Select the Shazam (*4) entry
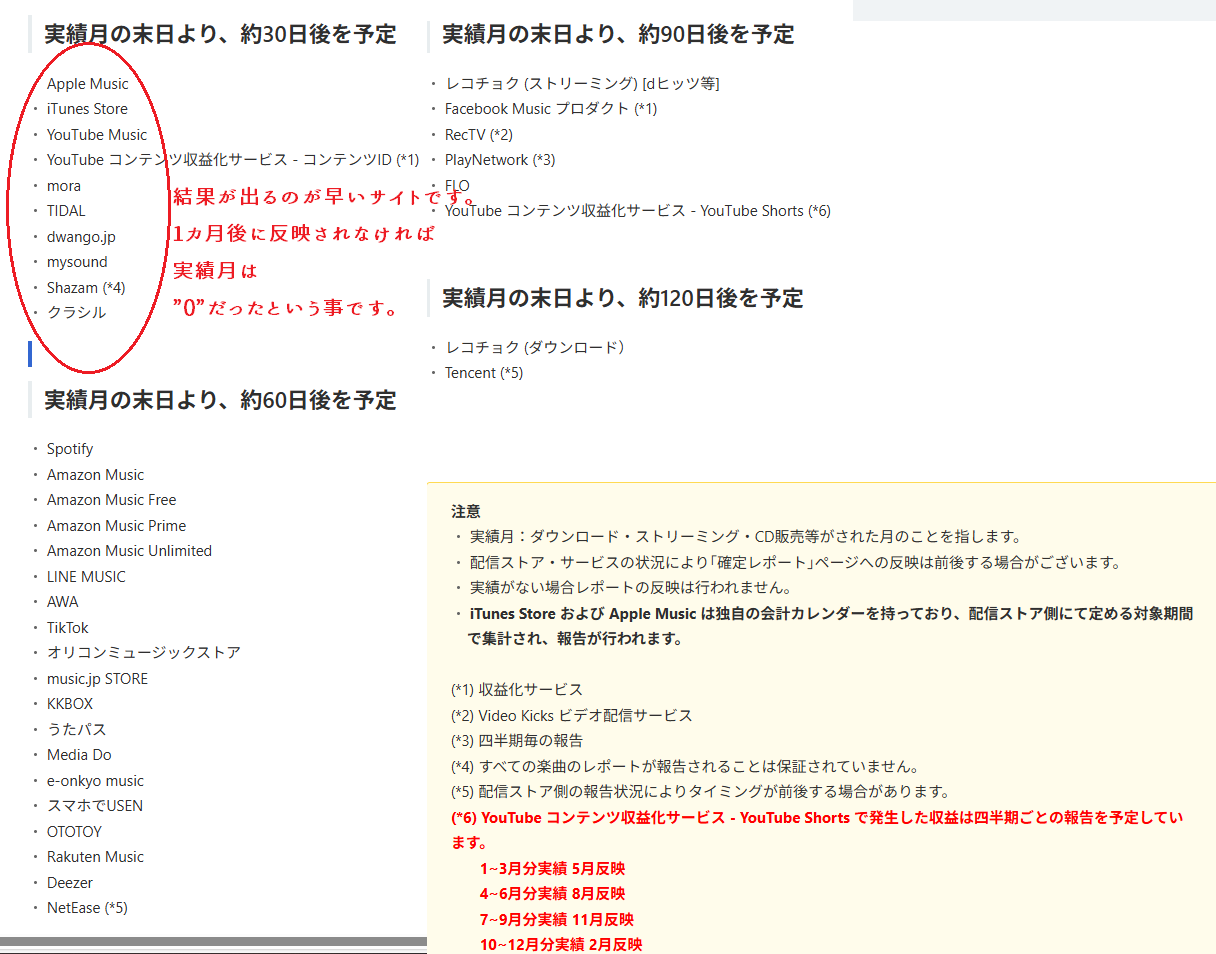Image resolution: width=1216 pixels, height=954 pixels. click(86, 288)
